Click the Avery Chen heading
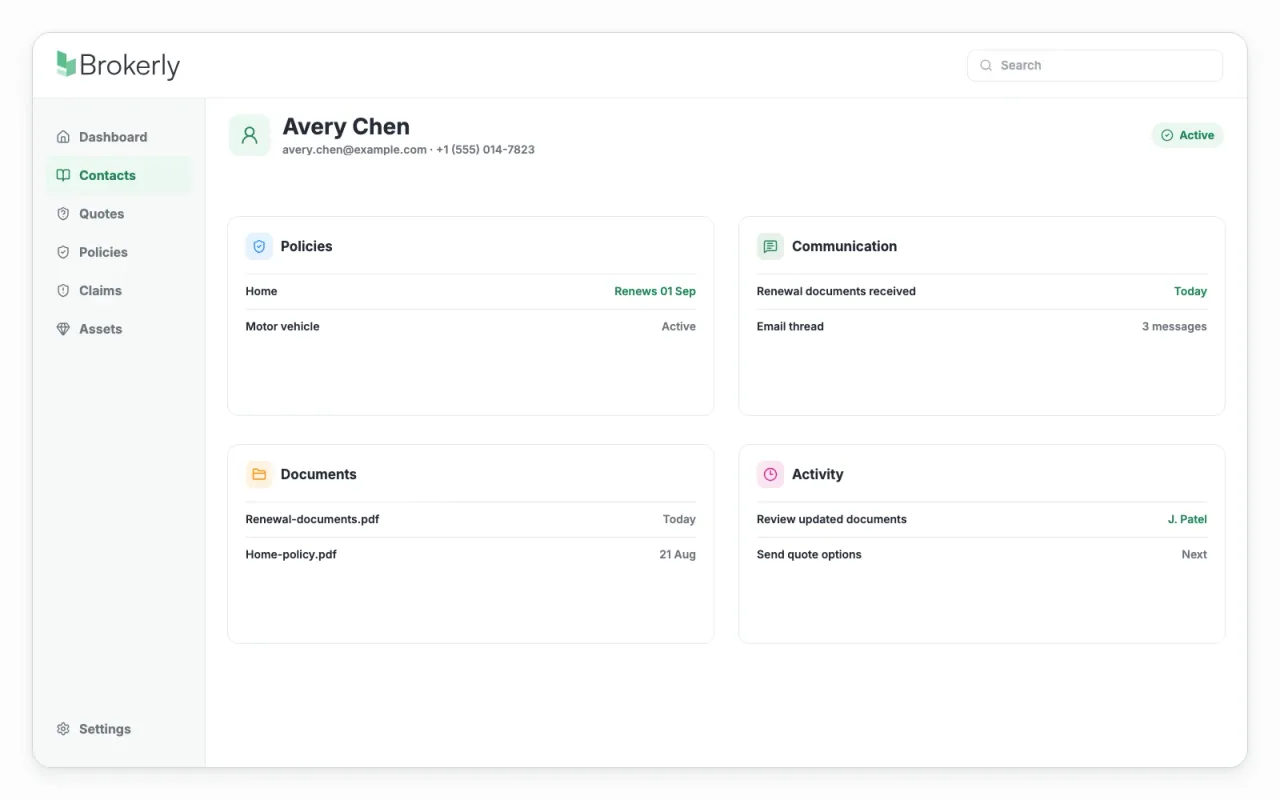The image size is (1280, 800). (x=346, y=127)
